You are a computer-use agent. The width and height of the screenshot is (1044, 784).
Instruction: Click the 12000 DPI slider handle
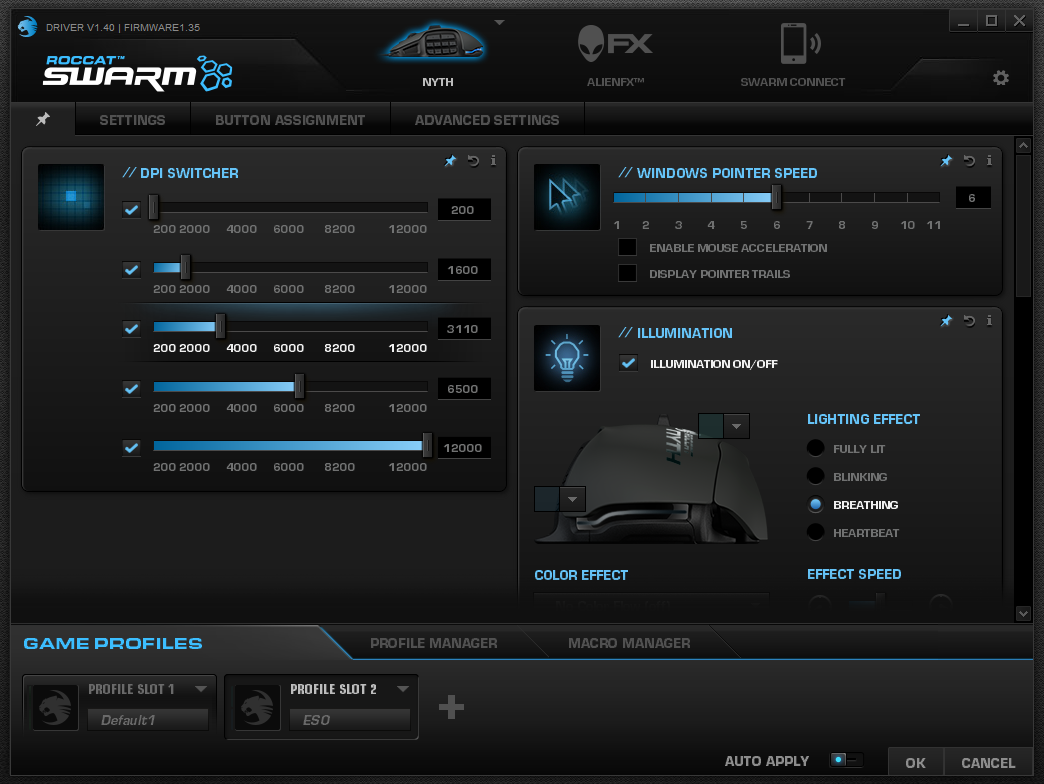pyautogui.click(x=427, y=446)
